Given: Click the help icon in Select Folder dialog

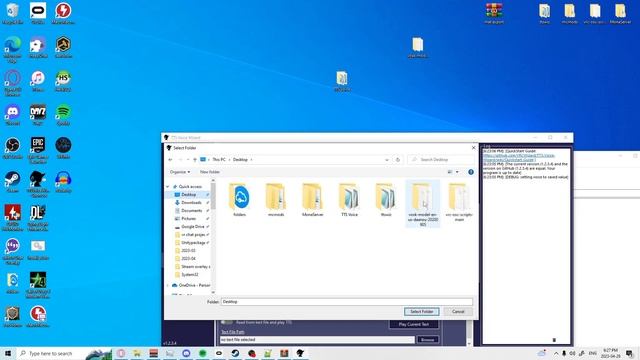Looking at the screenshot, I should (x=471, y=172).
